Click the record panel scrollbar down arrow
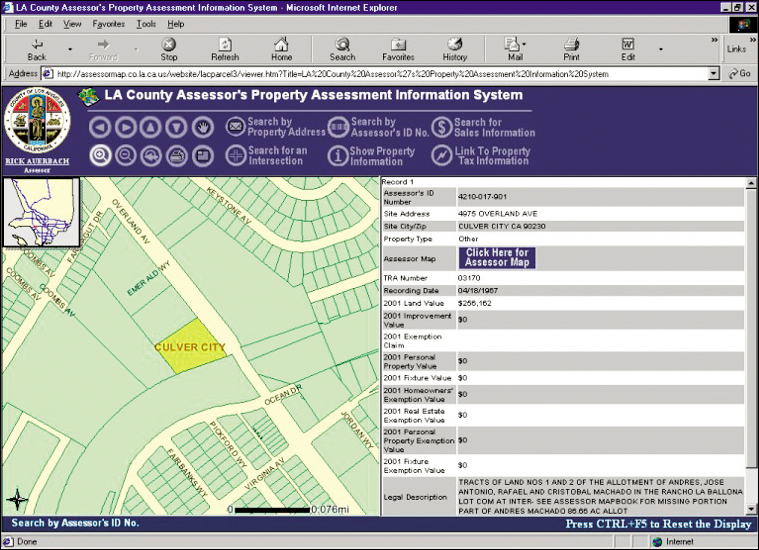The width and height of the screenshot is (759, 550). click(751, 509)
